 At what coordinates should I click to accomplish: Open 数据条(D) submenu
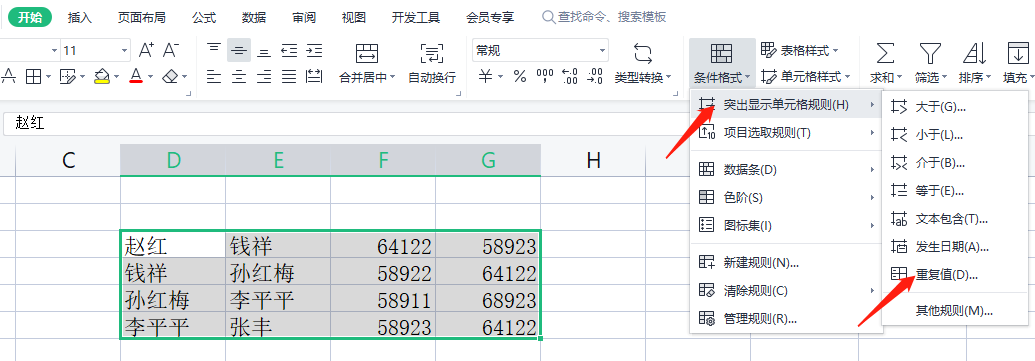click(x=785, y=170)
